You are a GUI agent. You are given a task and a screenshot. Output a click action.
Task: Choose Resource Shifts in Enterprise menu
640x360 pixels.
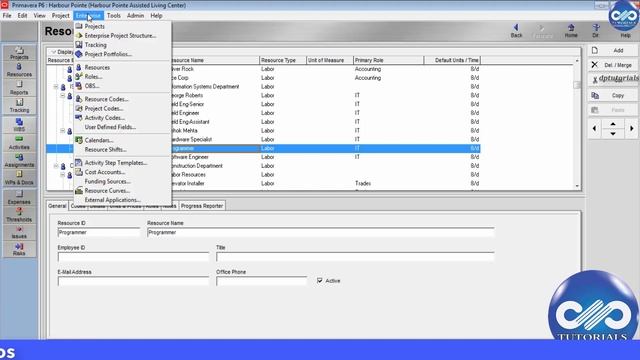coord(106,149)
